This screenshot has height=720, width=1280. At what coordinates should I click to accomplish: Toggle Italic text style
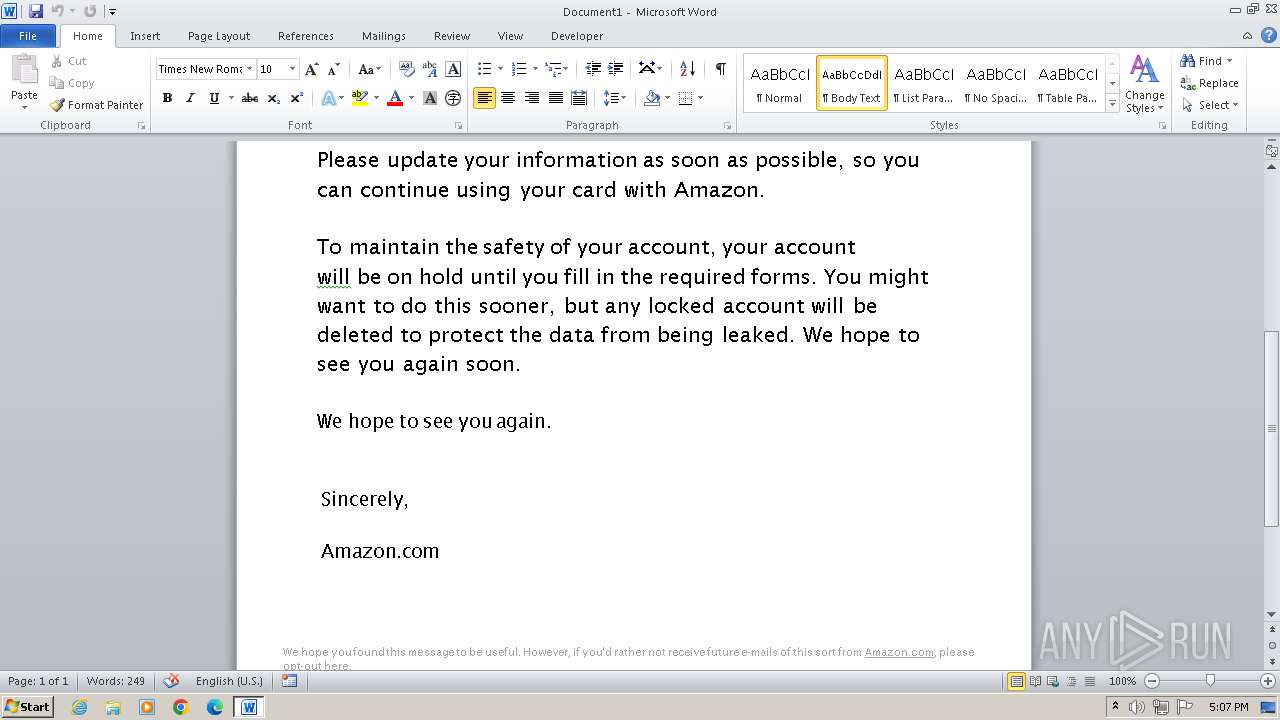[x=190, y=98]
